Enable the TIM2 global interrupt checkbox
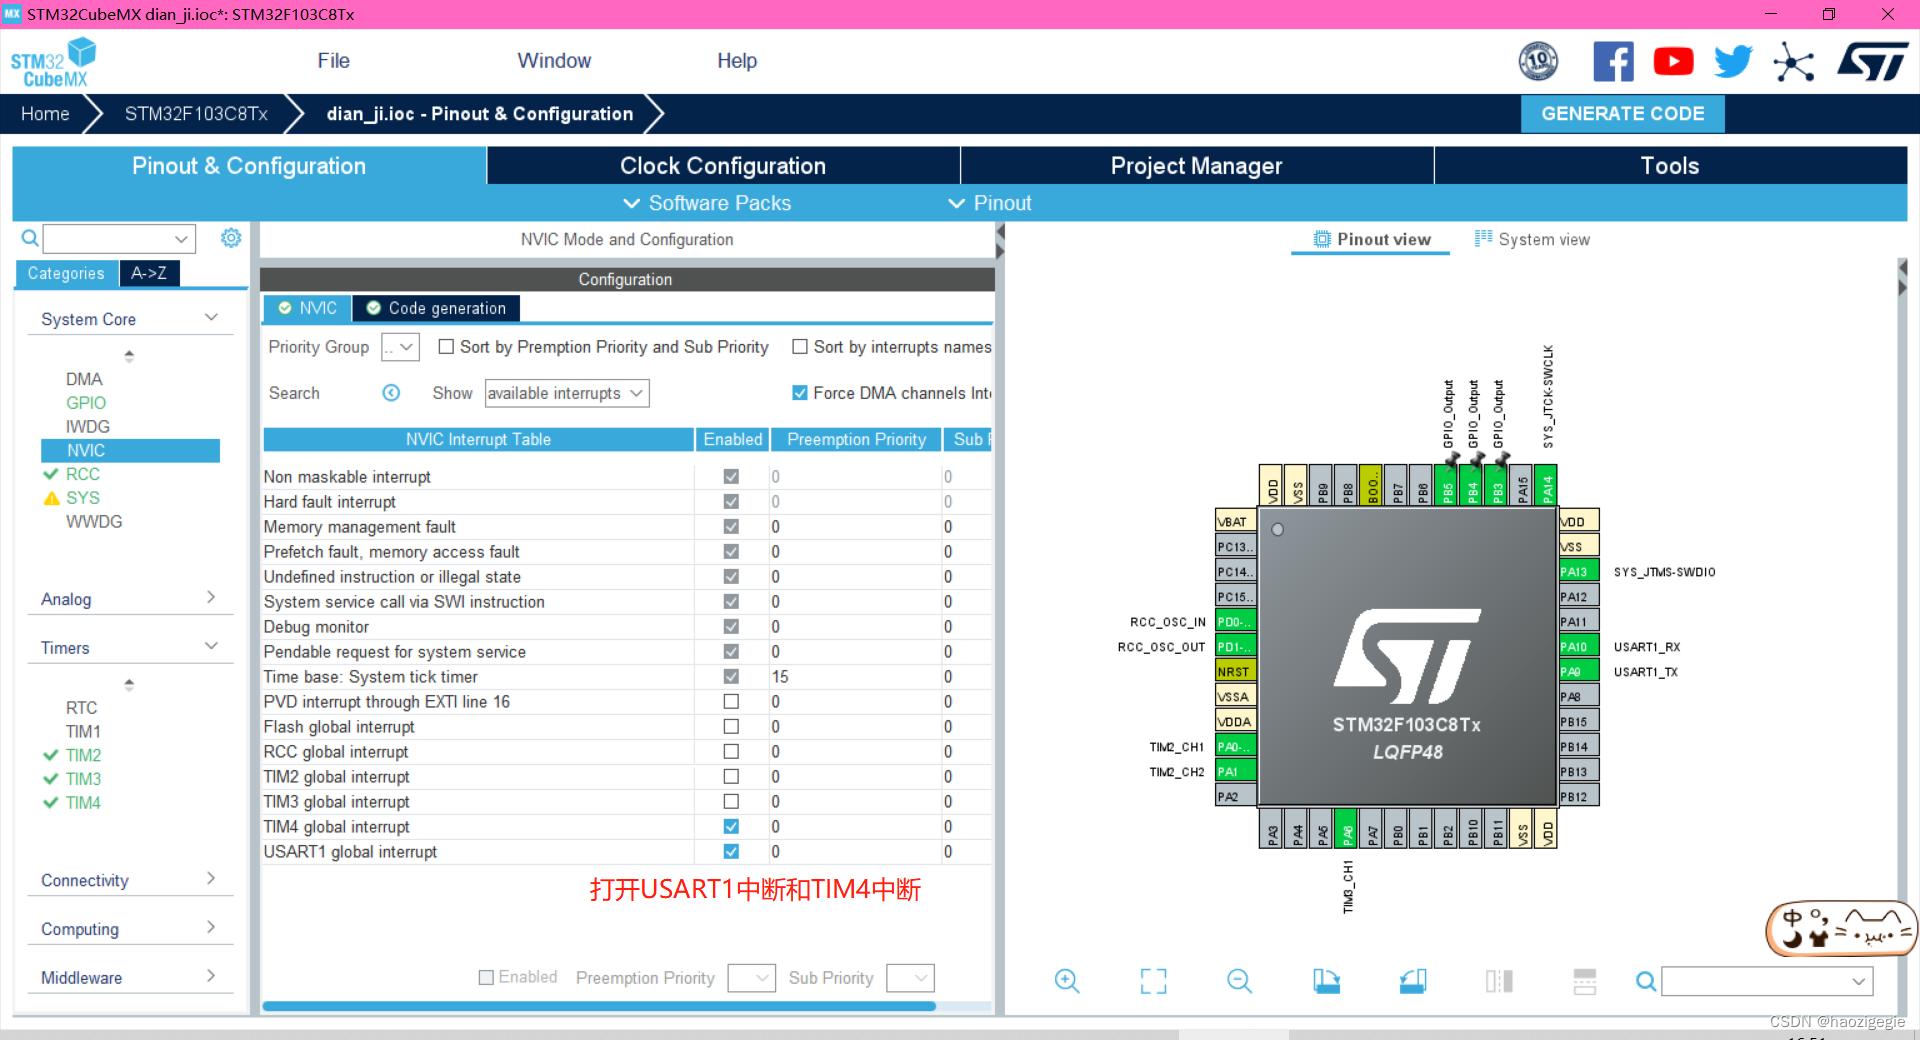 click(731, 777)
